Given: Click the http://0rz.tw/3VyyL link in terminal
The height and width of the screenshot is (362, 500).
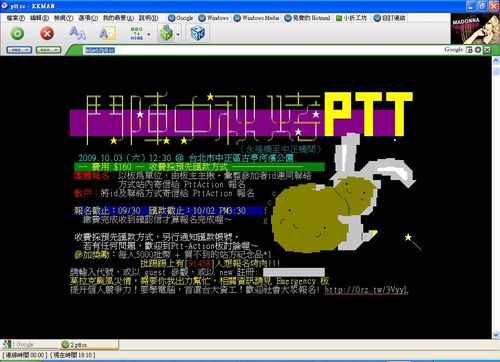Looking at the screenshot, I should pyautogui.click(x=366, y=290).
